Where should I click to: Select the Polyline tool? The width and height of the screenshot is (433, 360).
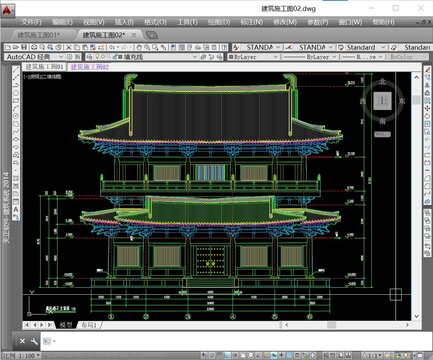coord(16,85)
